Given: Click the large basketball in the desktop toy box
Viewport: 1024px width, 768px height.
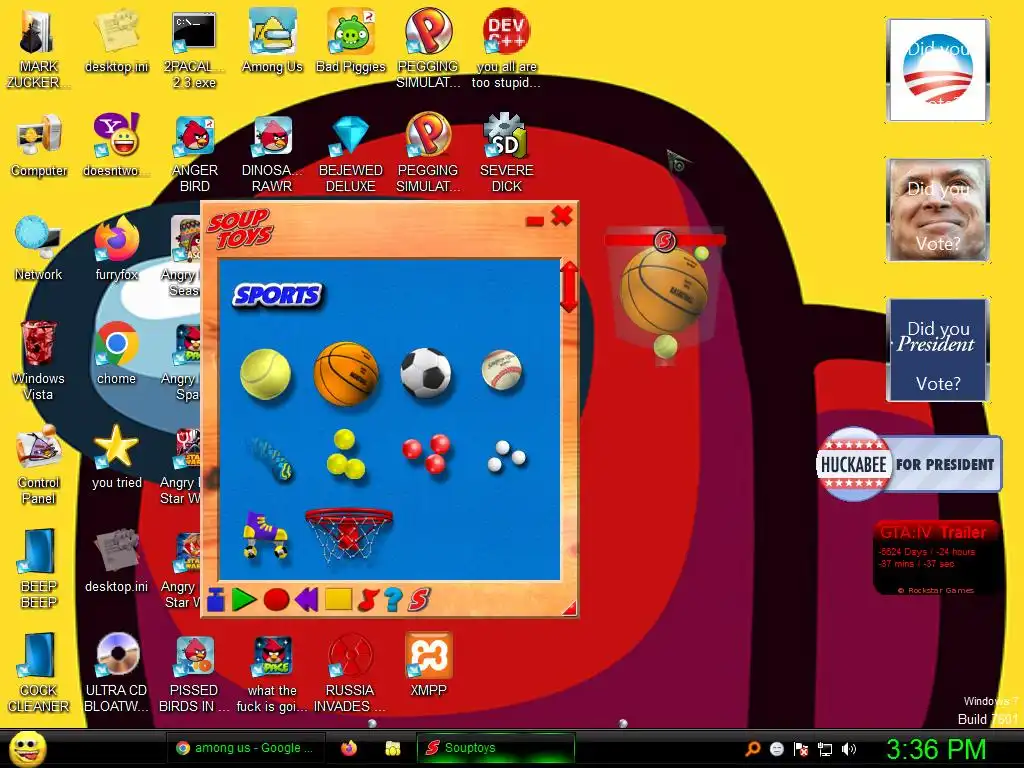Looking at the screenshot, I should (x=664, y=292).
